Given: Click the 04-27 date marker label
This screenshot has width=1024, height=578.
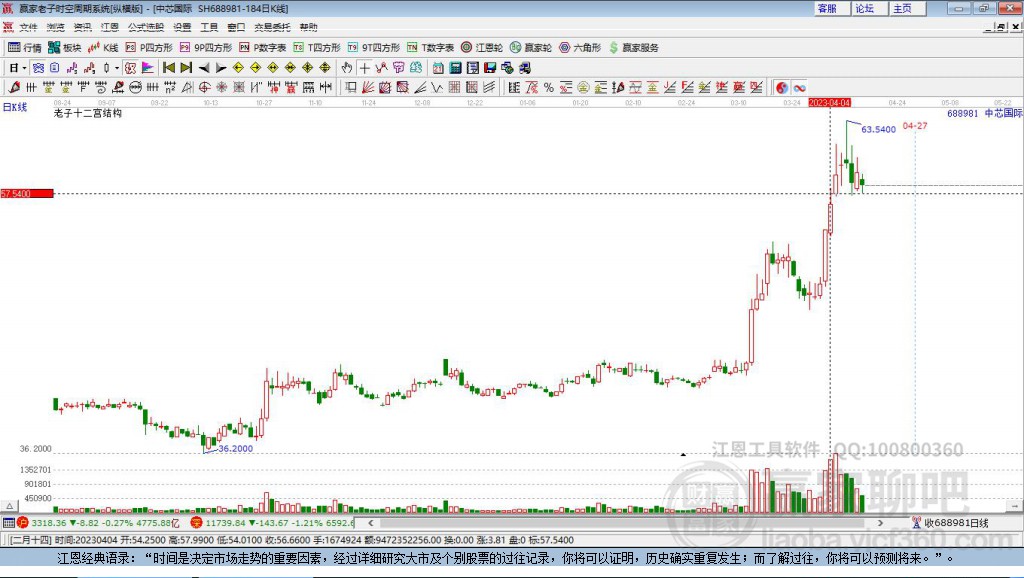Looking at the screenshot, I should 915,125.
